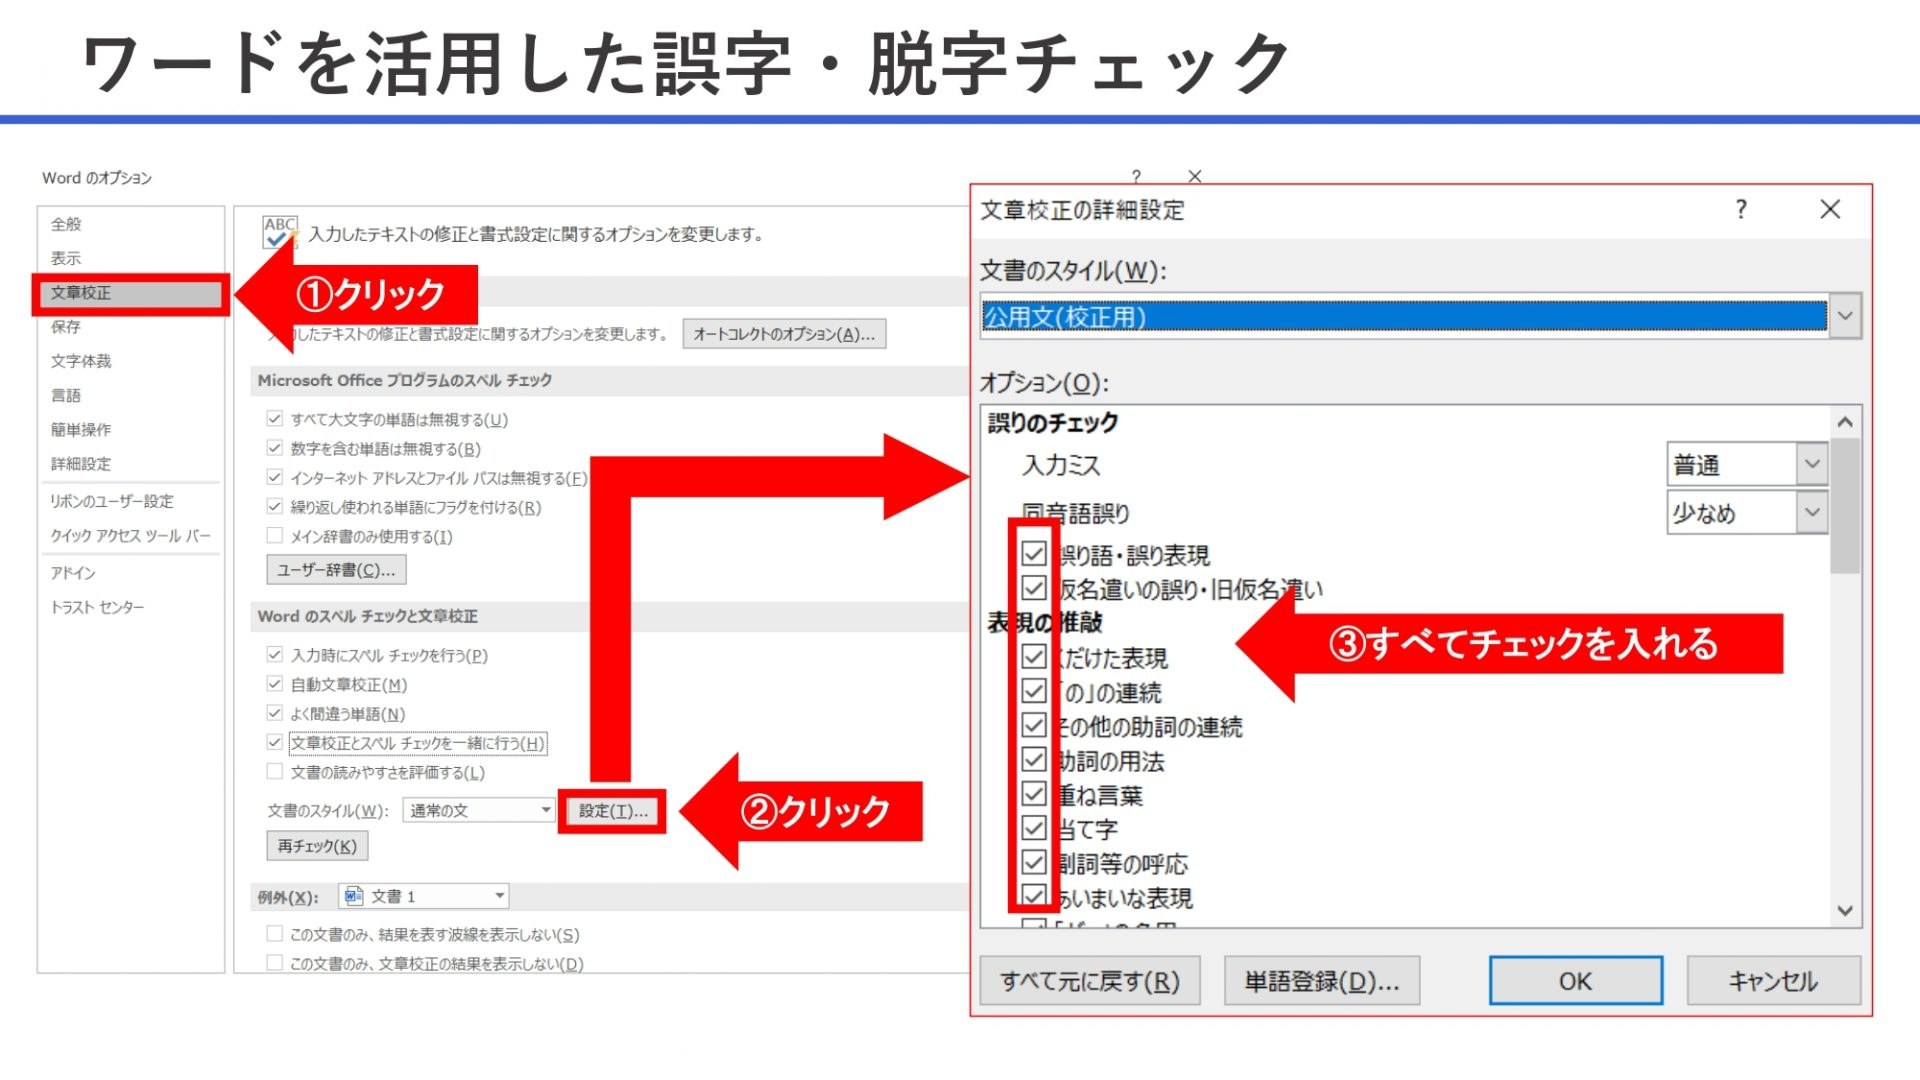
Task: Click すべて元に戻す(R) button
Action: [x=1090, y=981]
